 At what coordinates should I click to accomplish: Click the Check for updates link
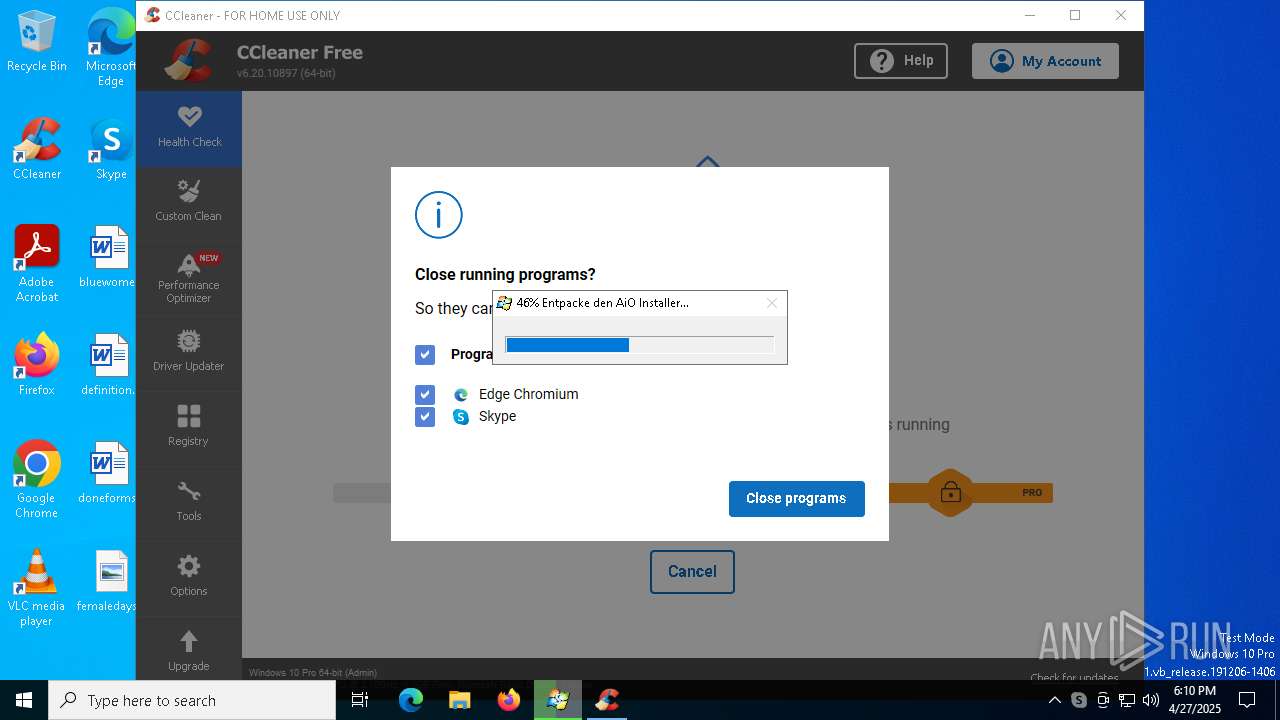pyautogui.click(x=1074, y=677)
